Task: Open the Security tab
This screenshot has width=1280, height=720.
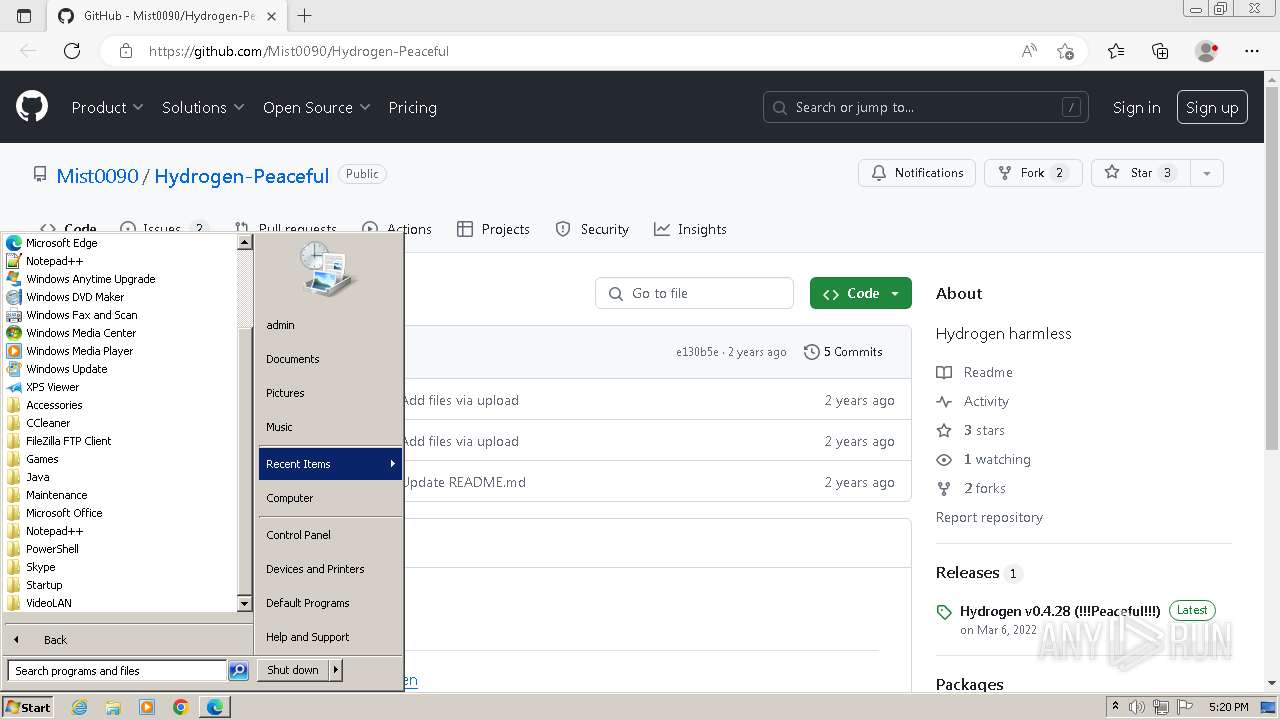Action: pyautogui.click(x=592, y=229)
